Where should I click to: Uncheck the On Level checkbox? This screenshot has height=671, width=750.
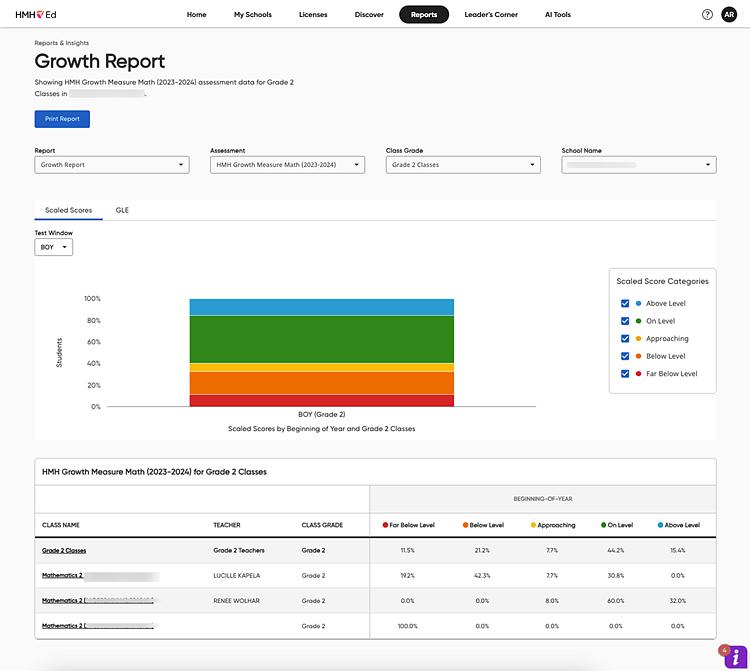(x=625, y=321)
